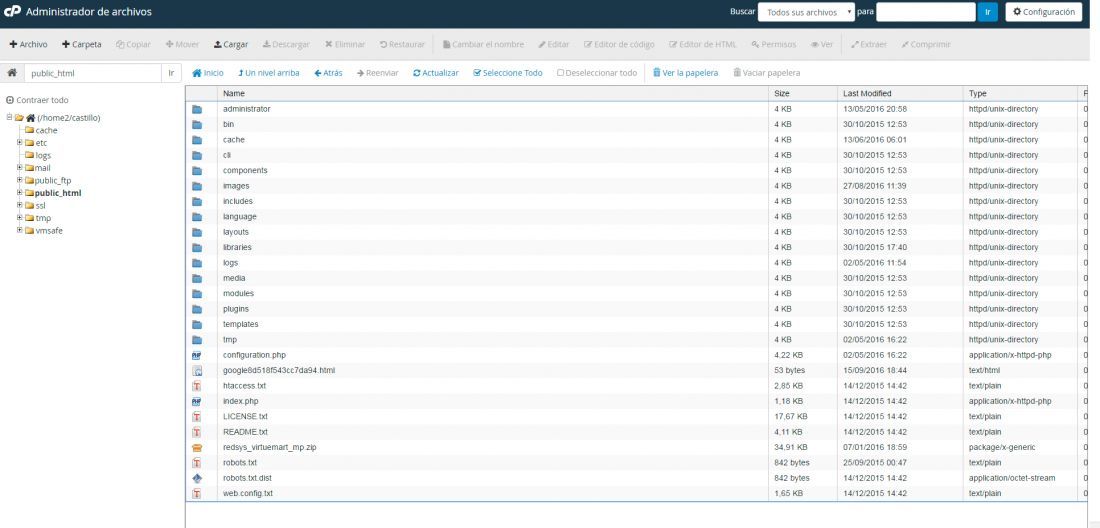1100x528 pixels.
Task: Click the icon for robots.txt.dist
Action: click(x=197, y=478)
